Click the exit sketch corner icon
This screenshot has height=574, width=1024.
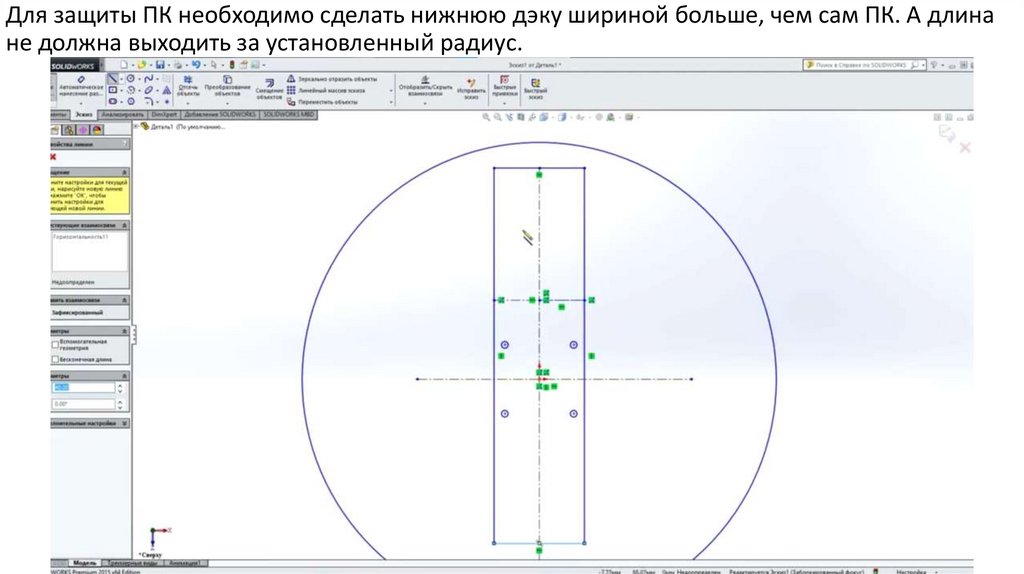click(946, 133)
